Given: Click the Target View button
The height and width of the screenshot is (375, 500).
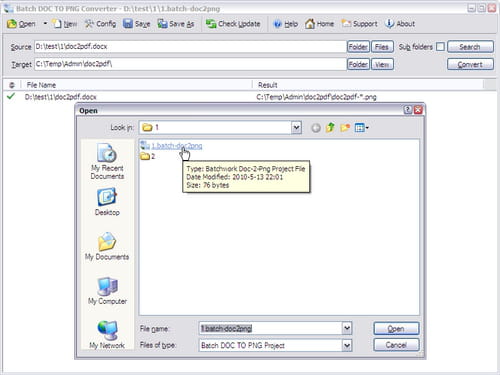Looking at the screenshot, I should point(382,64).
